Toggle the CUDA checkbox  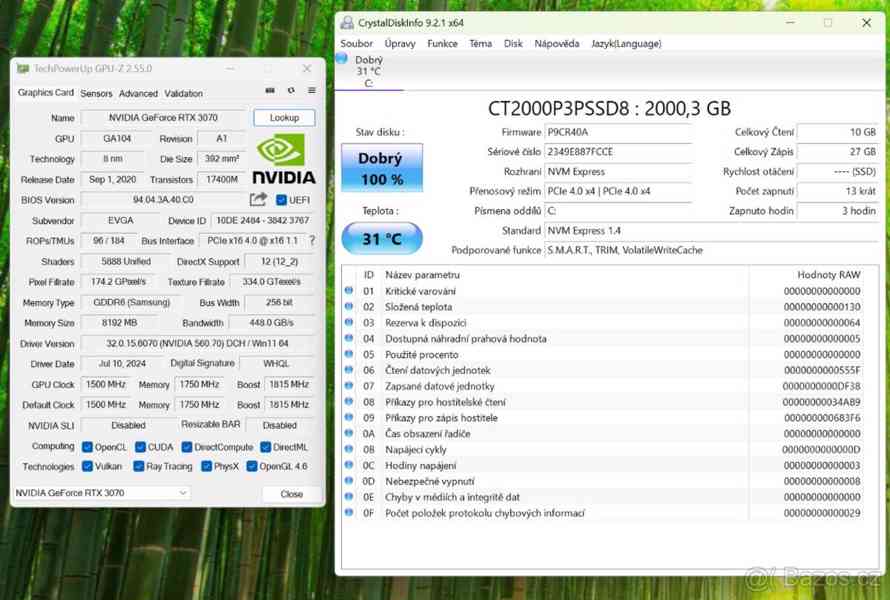pos(140,447)
